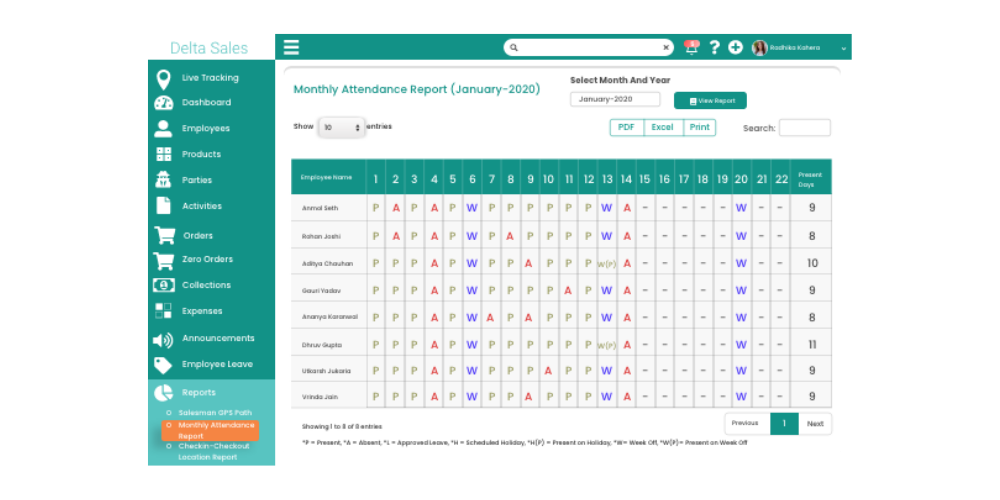This screenshot has height=500, width=1000.
Task: Click Radhika Kahera profile avatar
Action: [760, 48]
